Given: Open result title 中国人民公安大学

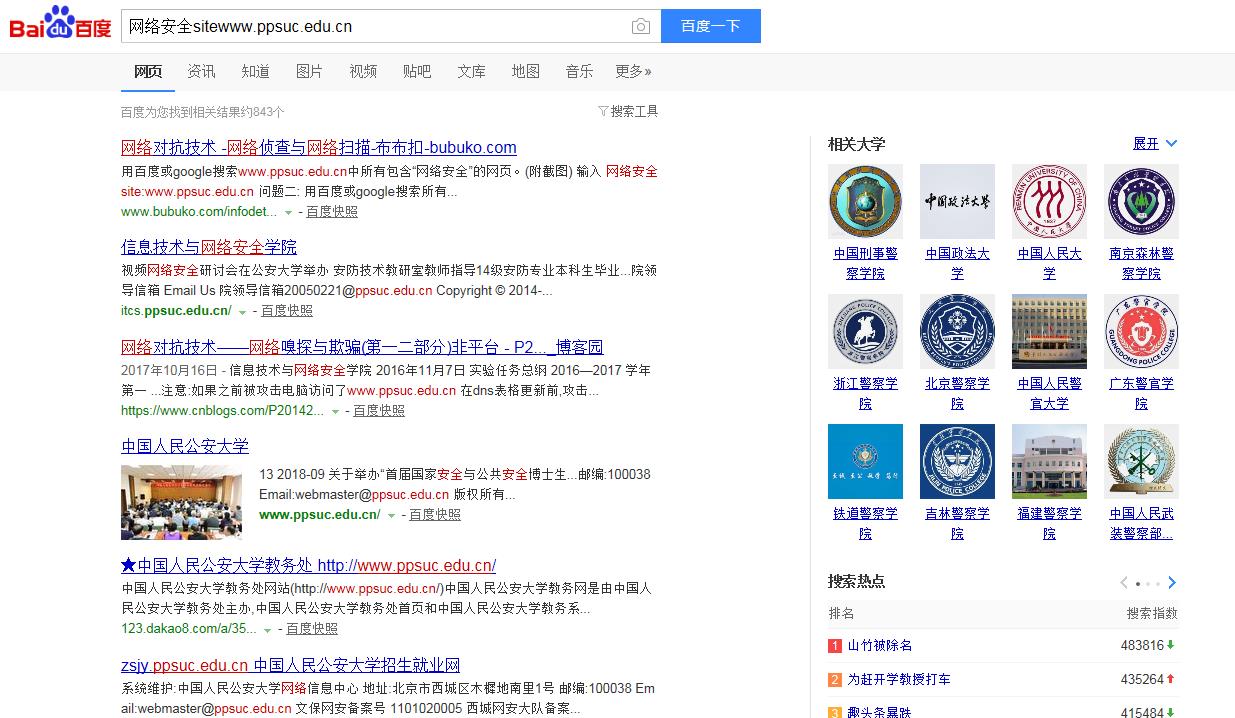Looking at the screenshot, I should pos(185,446).
